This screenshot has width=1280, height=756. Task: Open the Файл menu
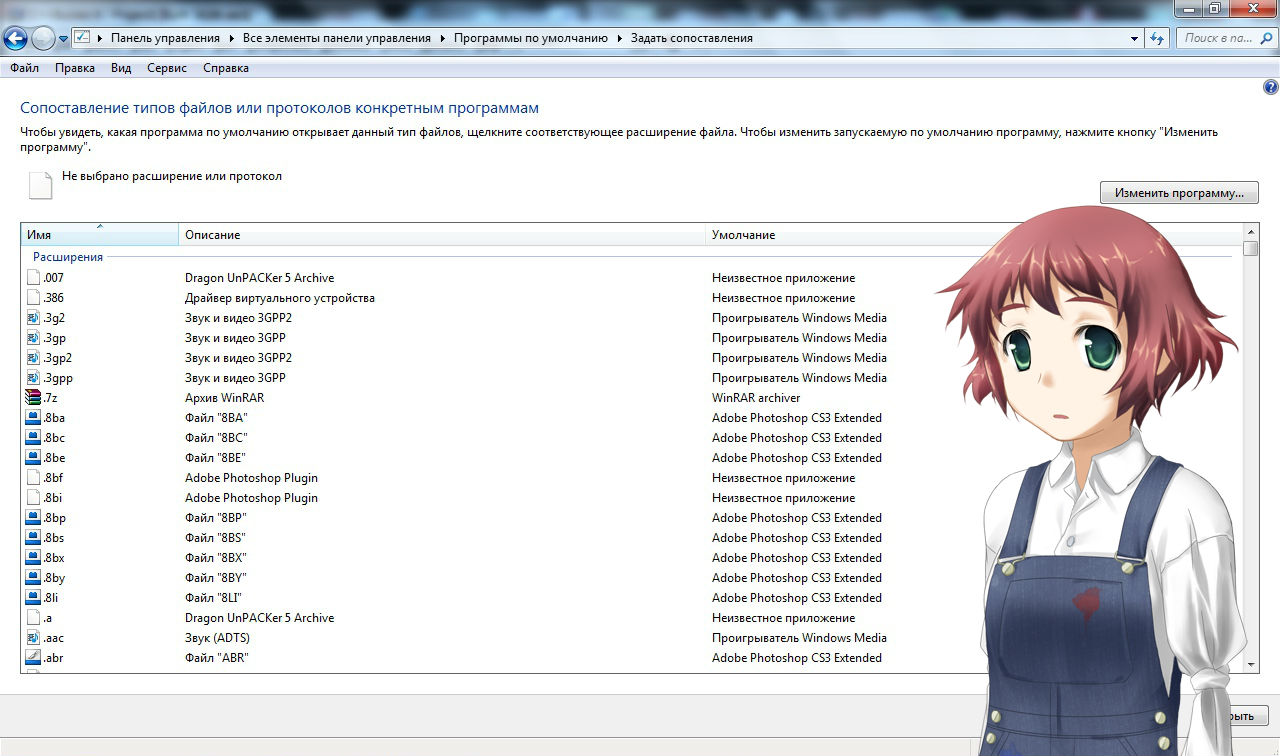pyautogui.click(x=24, y=68)
